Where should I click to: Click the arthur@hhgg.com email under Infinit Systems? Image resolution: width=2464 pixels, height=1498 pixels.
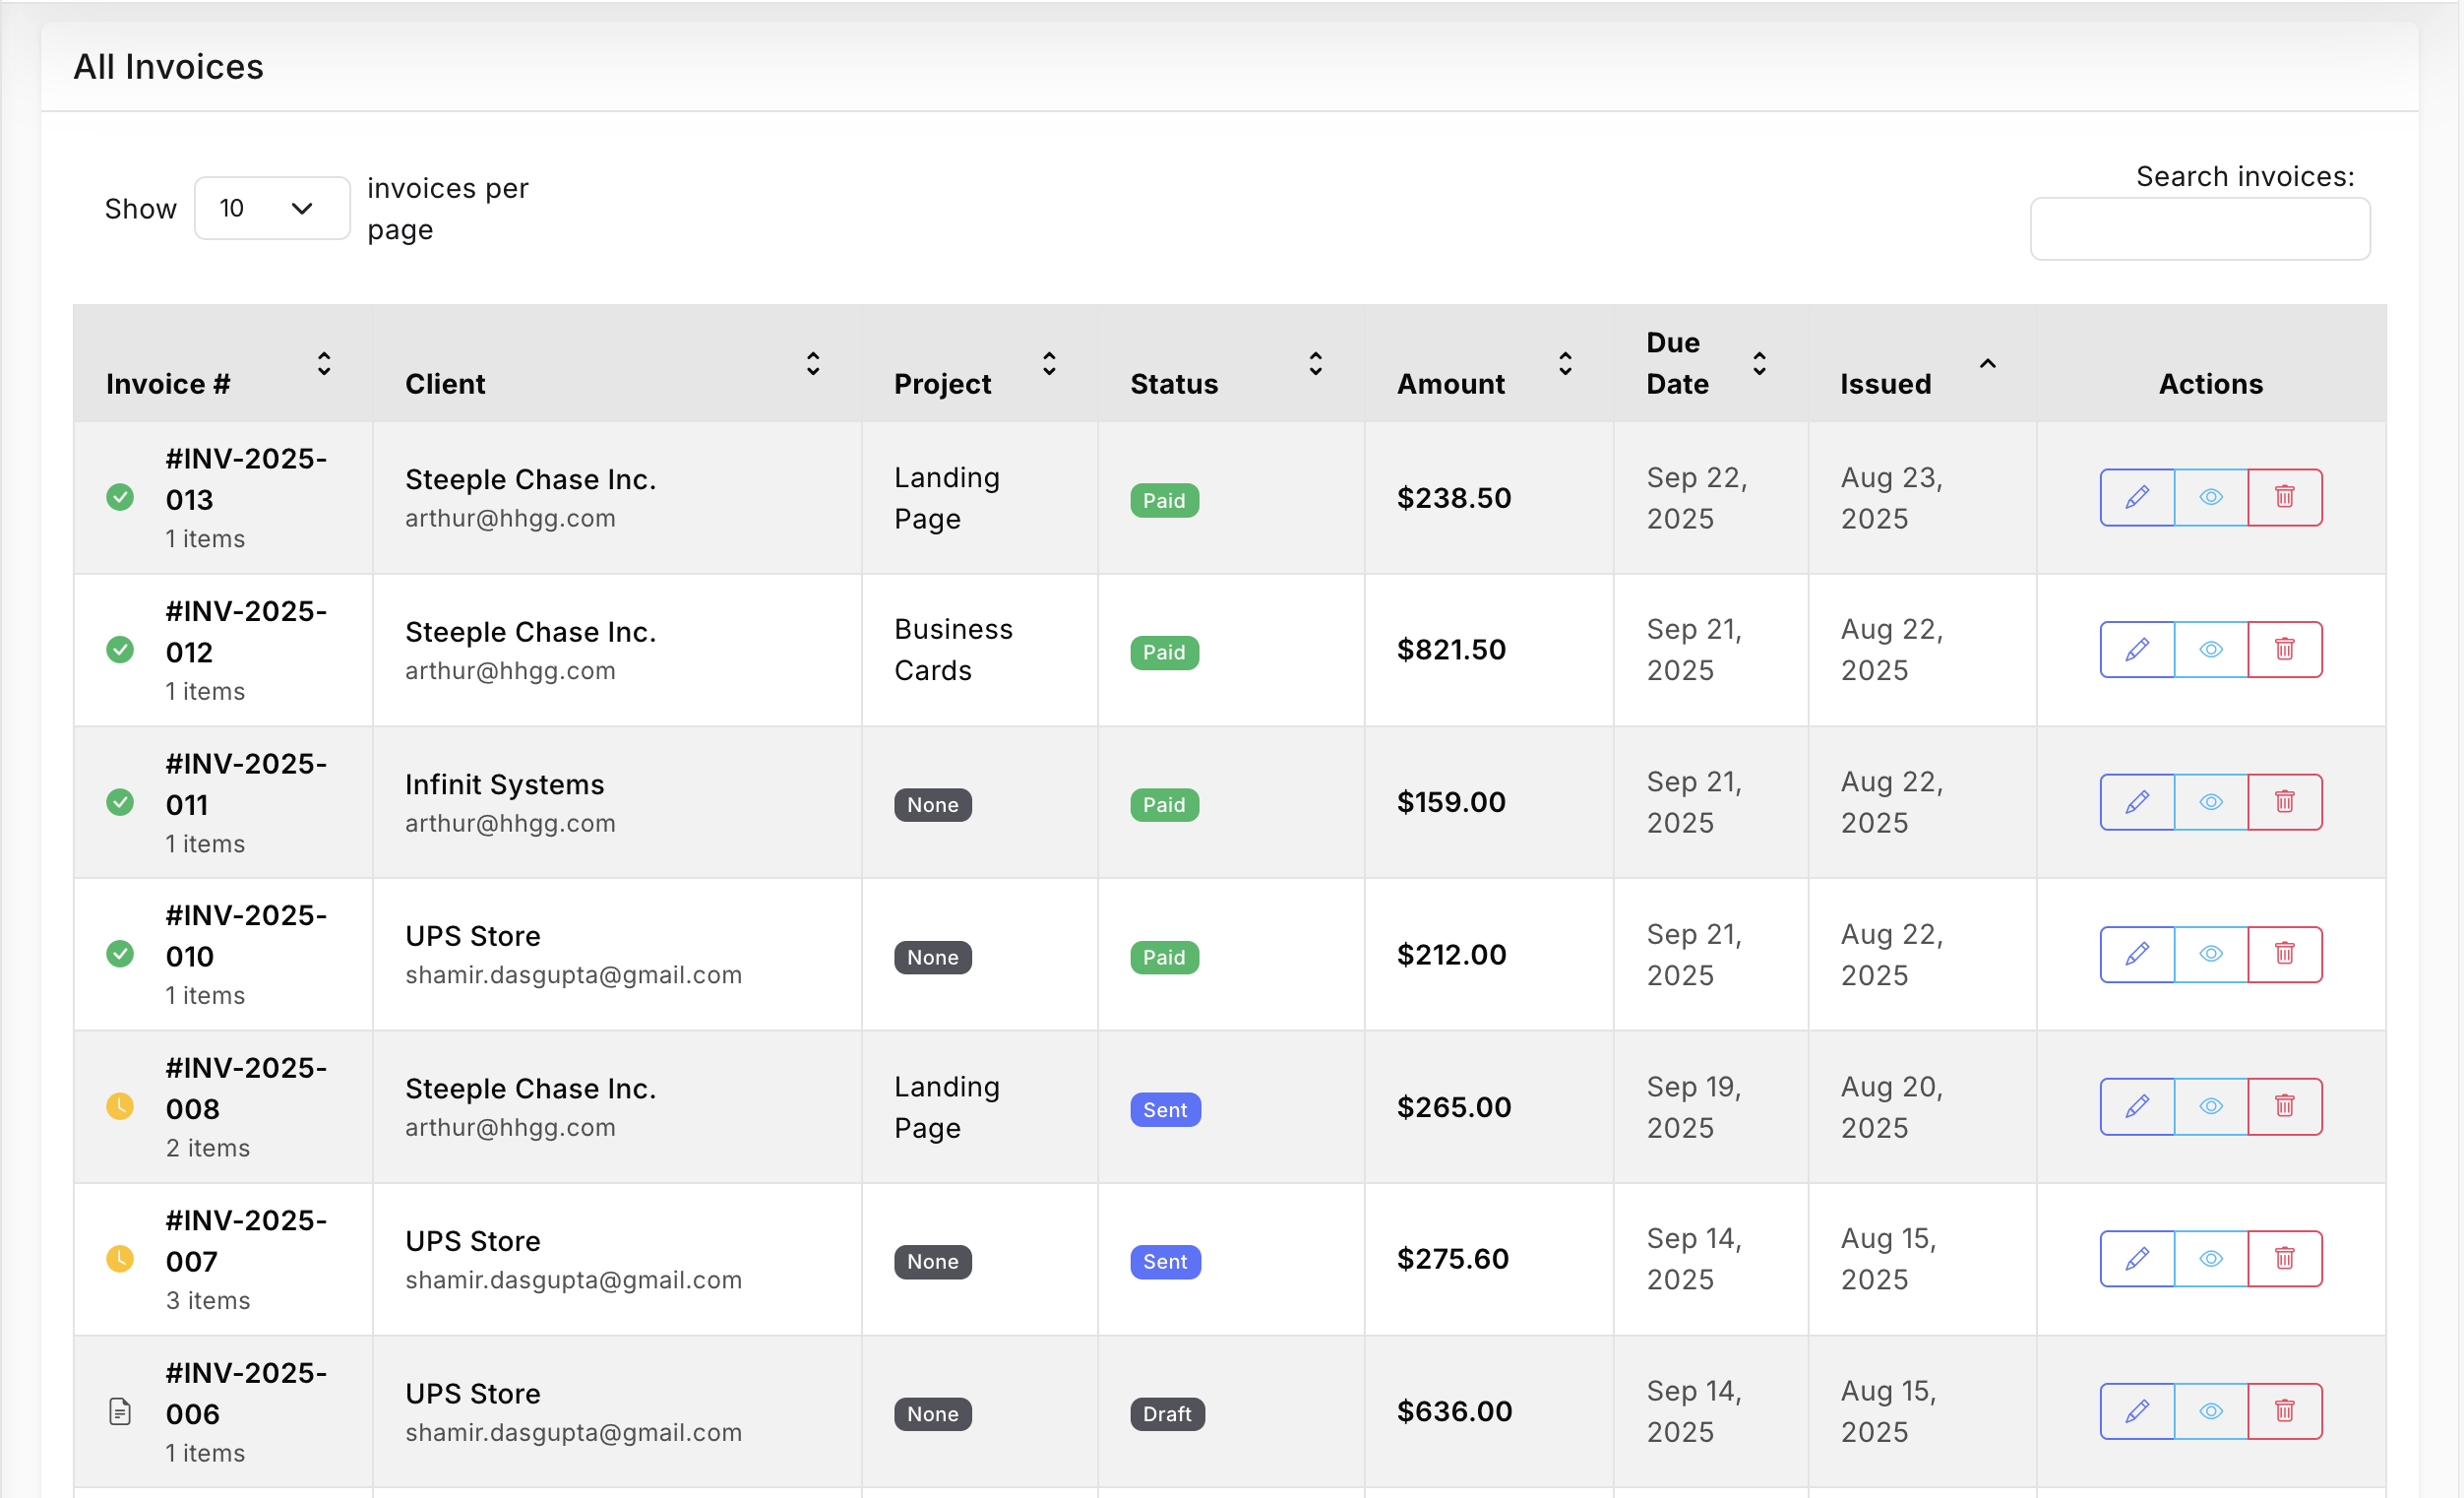click(510, 823)
